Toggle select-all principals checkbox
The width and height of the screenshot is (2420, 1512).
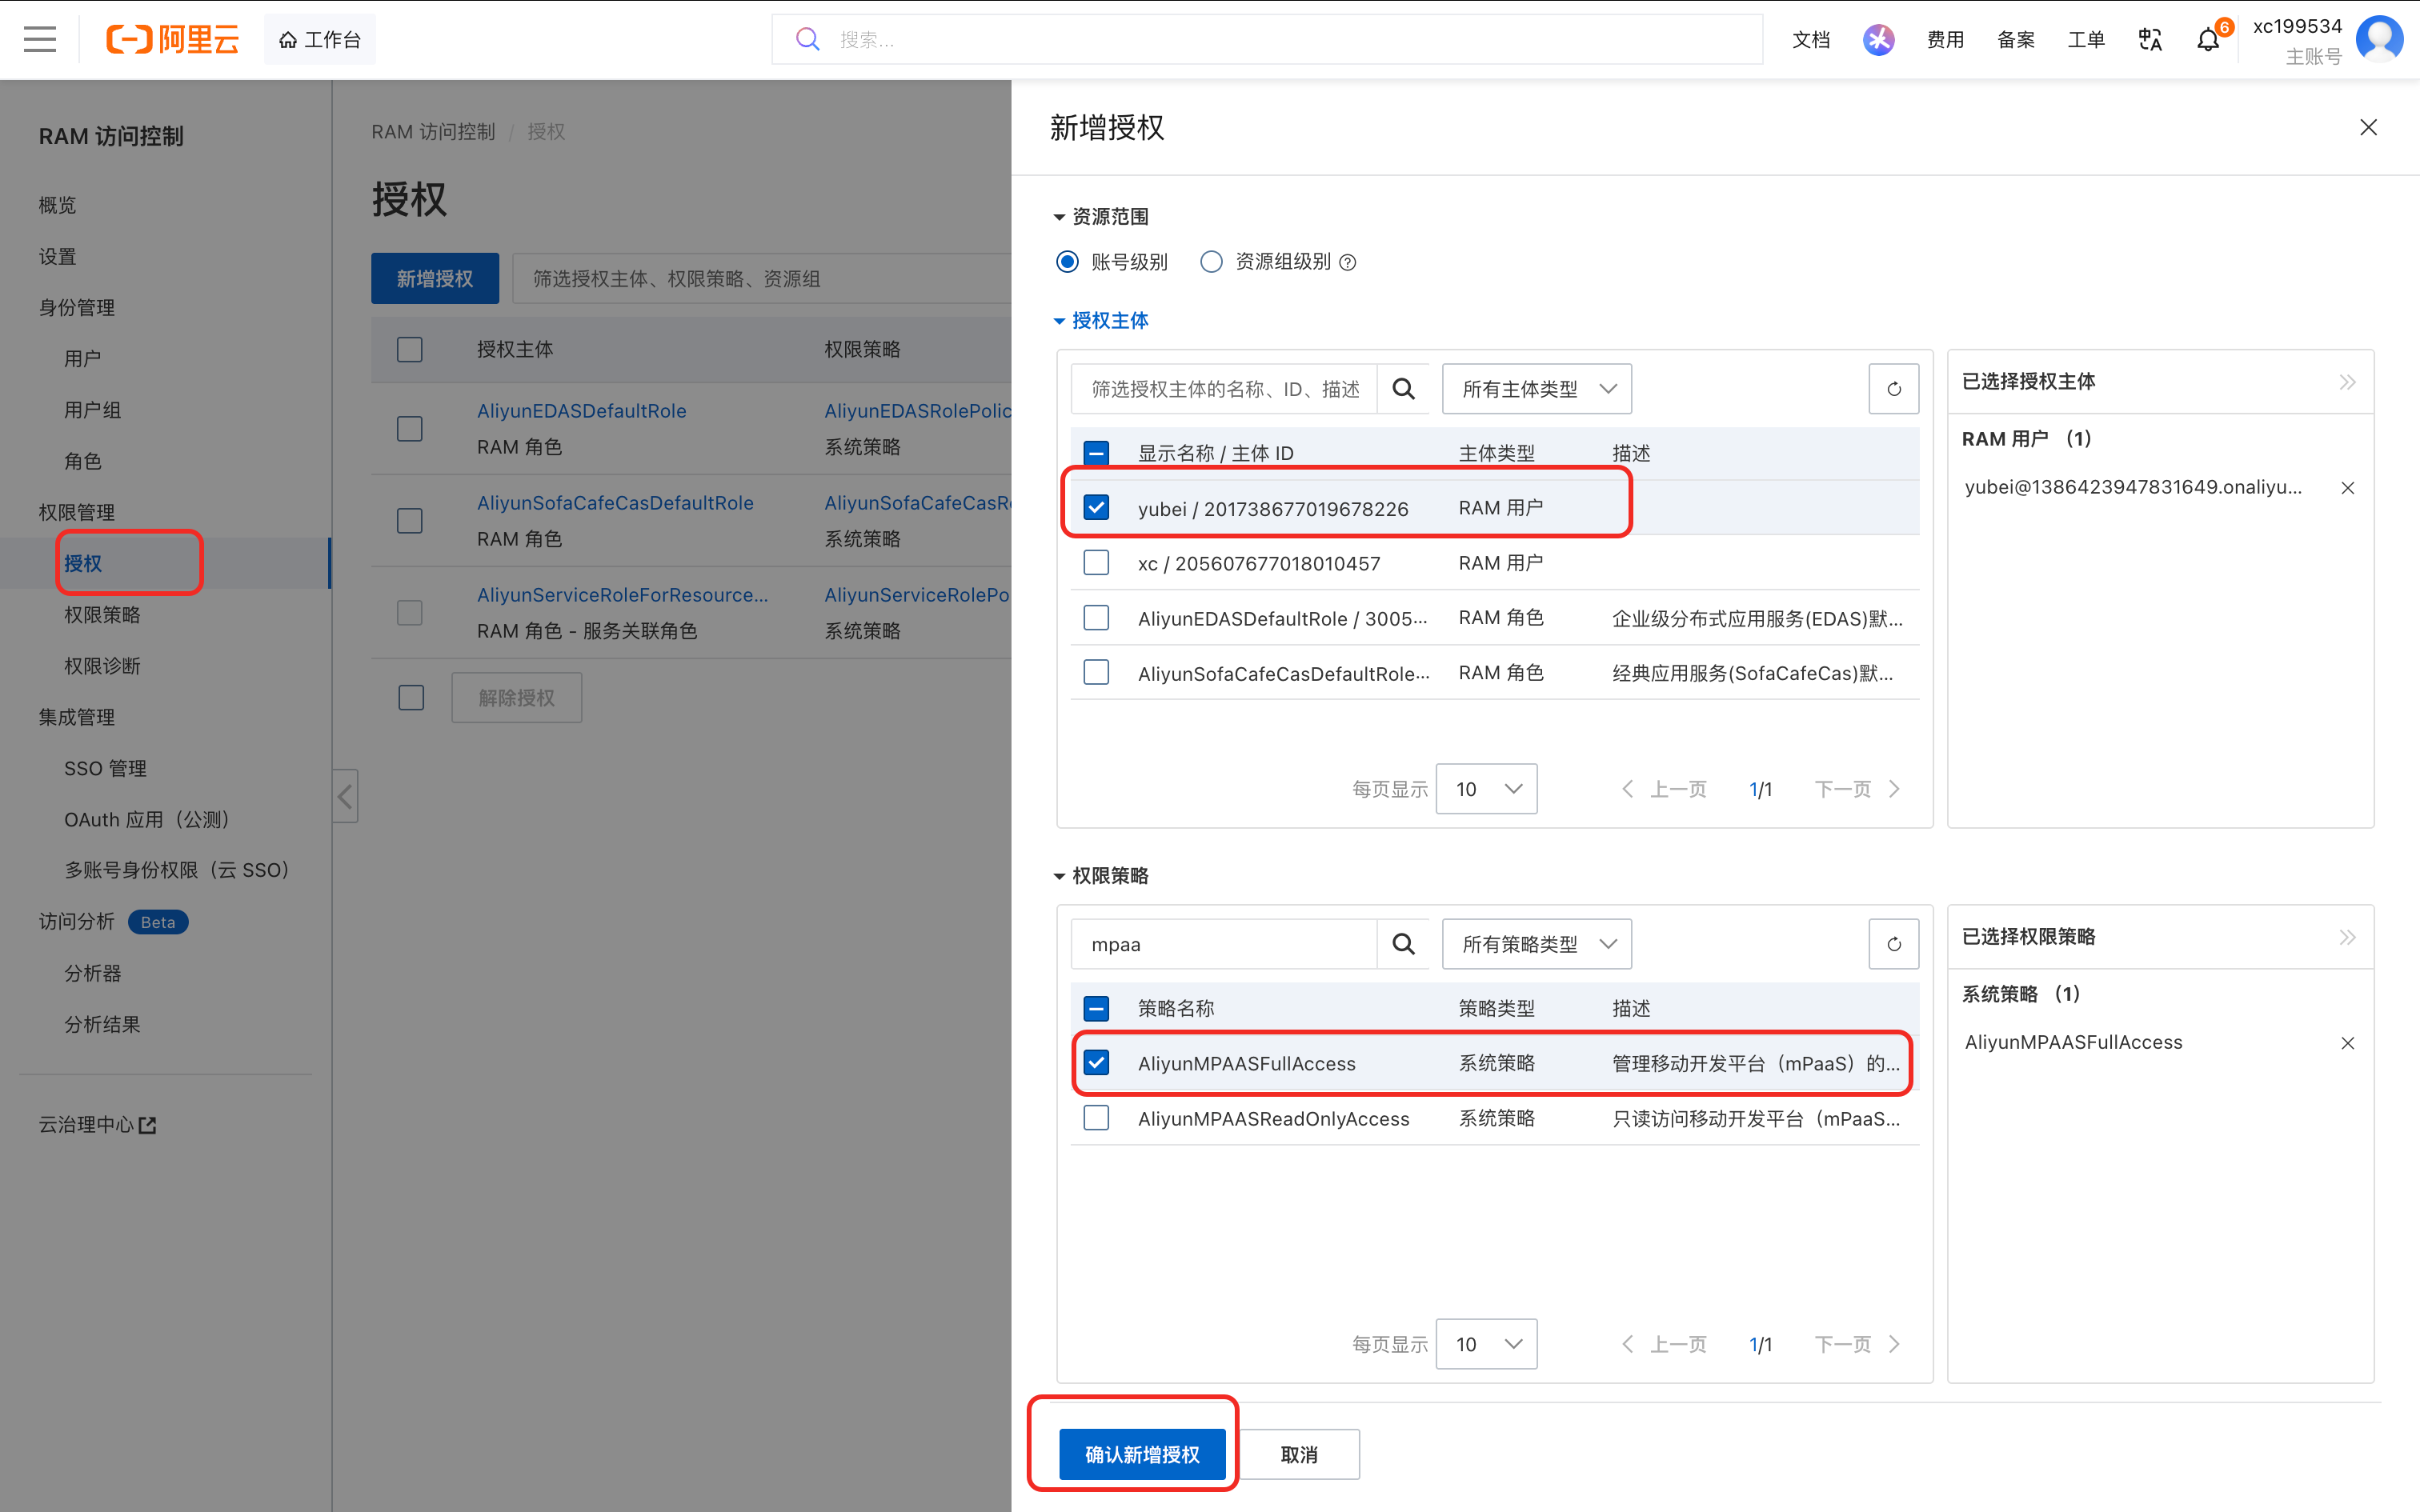(1096, 453)
